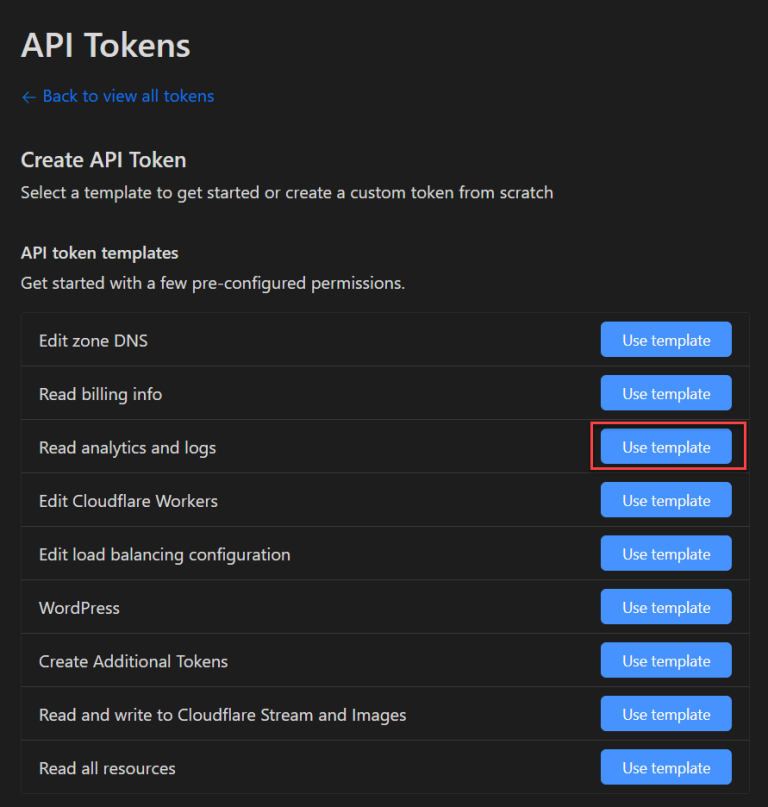The height and width of the screenshot is (807, 768).
Task: Click the API Tokens page heading
Action: click(105, 44)
